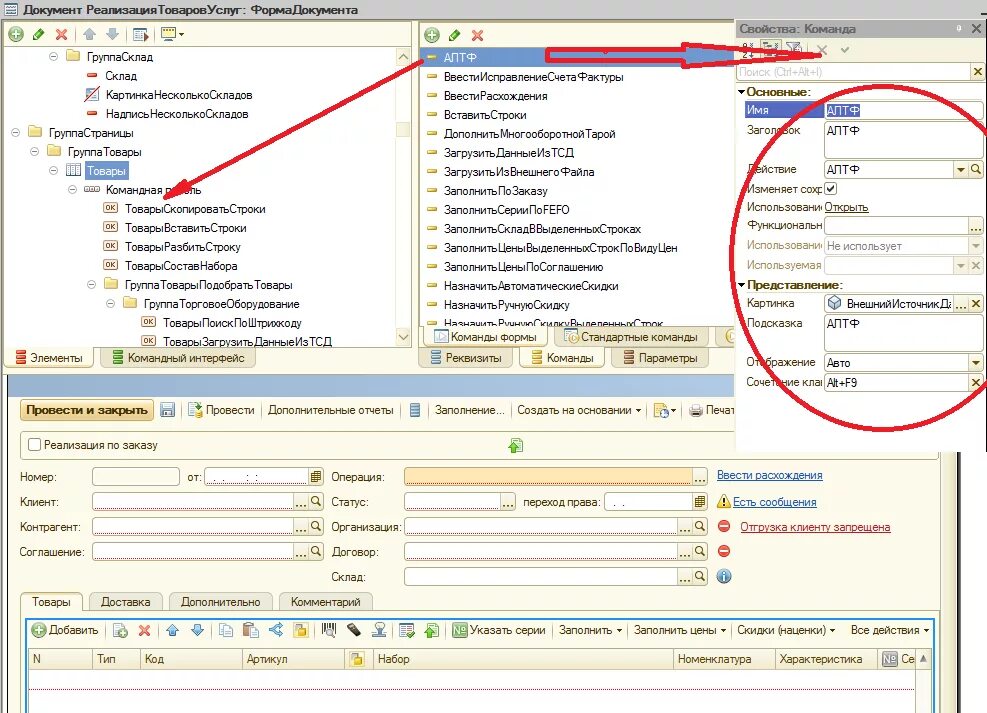Clear the properties search field

coord(978,72)
